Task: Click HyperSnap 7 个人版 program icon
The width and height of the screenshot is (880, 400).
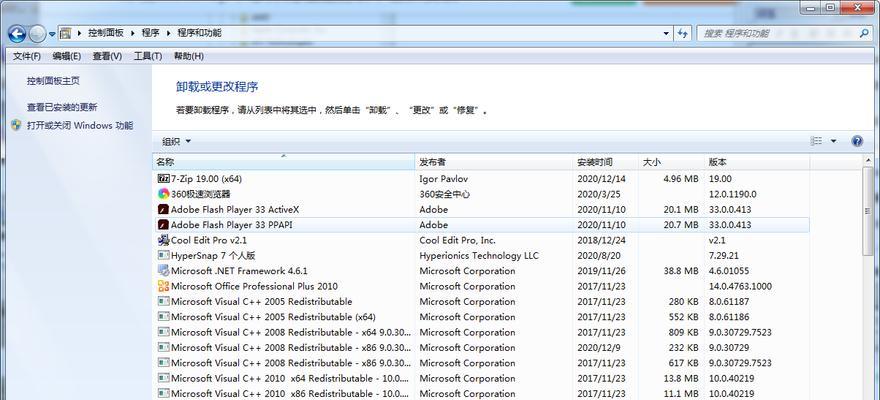Action: (x=163, y=256)
